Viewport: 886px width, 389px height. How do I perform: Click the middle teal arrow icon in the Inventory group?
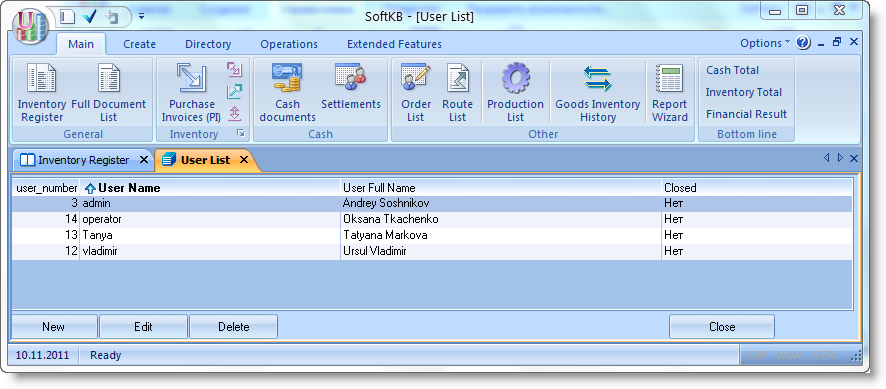click(234, 92)
